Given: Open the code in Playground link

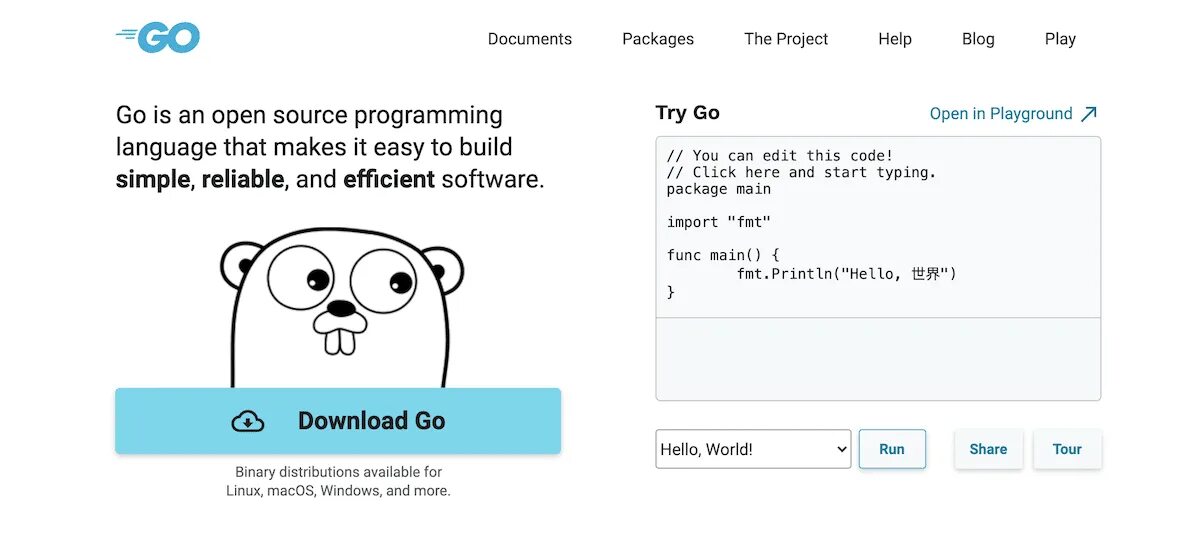Looking at the screenshot, I should 1014,113.
